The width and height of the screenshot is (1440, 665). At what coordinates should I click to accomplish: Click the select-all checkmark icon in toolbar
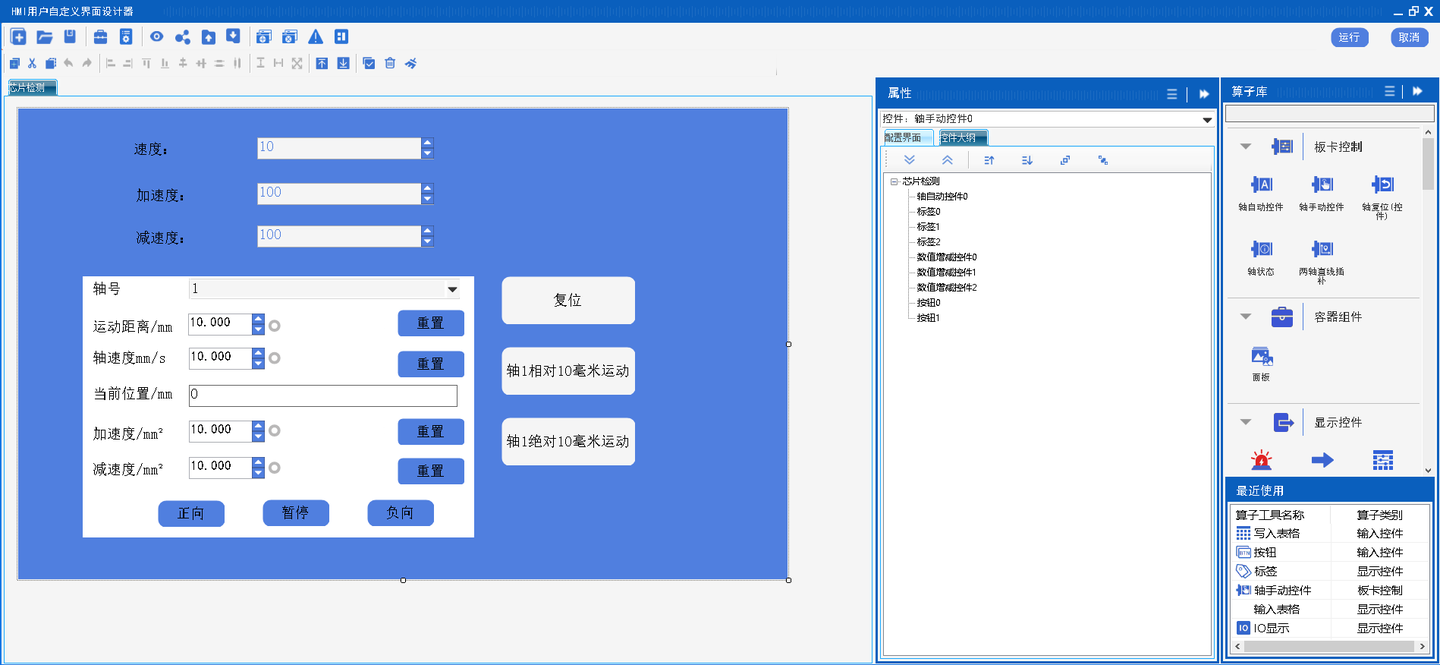[x=369, y=63]
